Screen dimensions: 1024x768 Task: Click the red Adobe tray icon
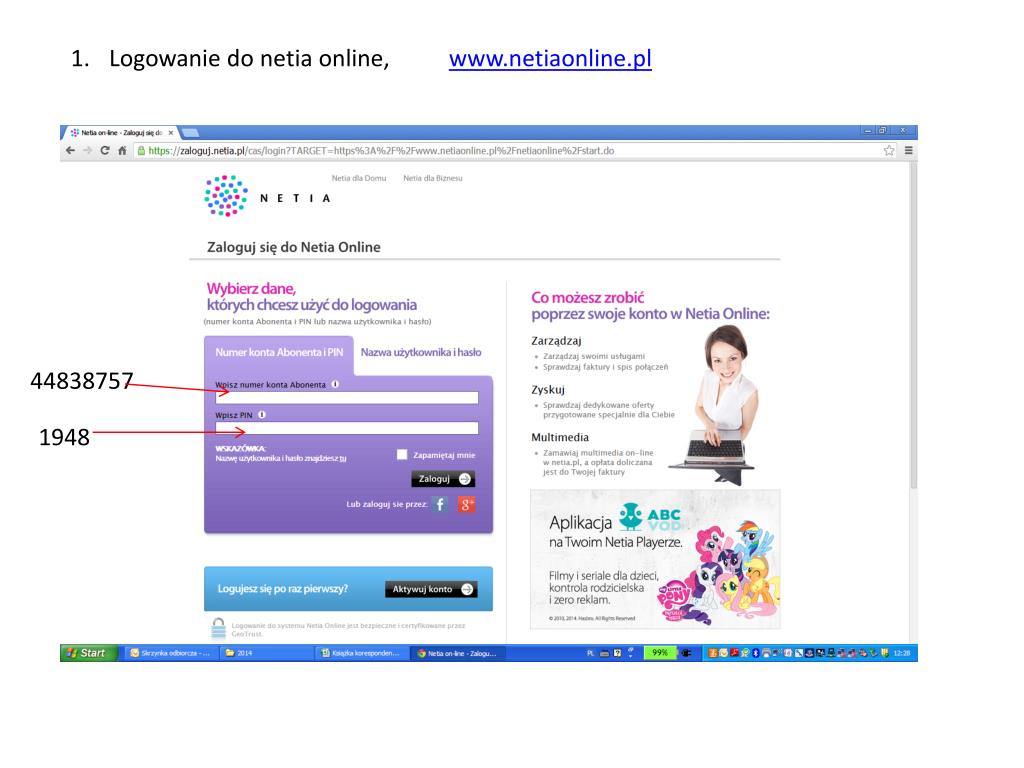click(x=734, y=653)
